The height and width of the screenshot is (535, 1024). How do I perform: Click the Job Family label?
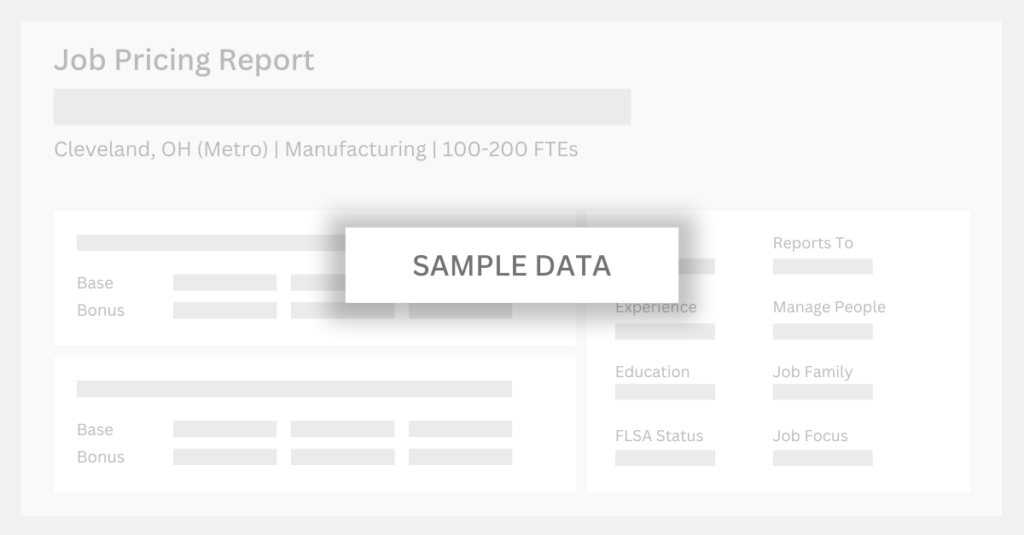click(813, 372)
